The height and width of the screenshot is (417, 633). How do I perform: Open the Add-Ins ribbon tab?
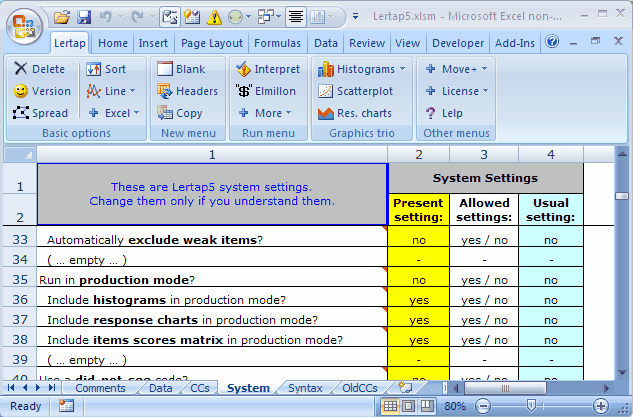click(515, 43)
